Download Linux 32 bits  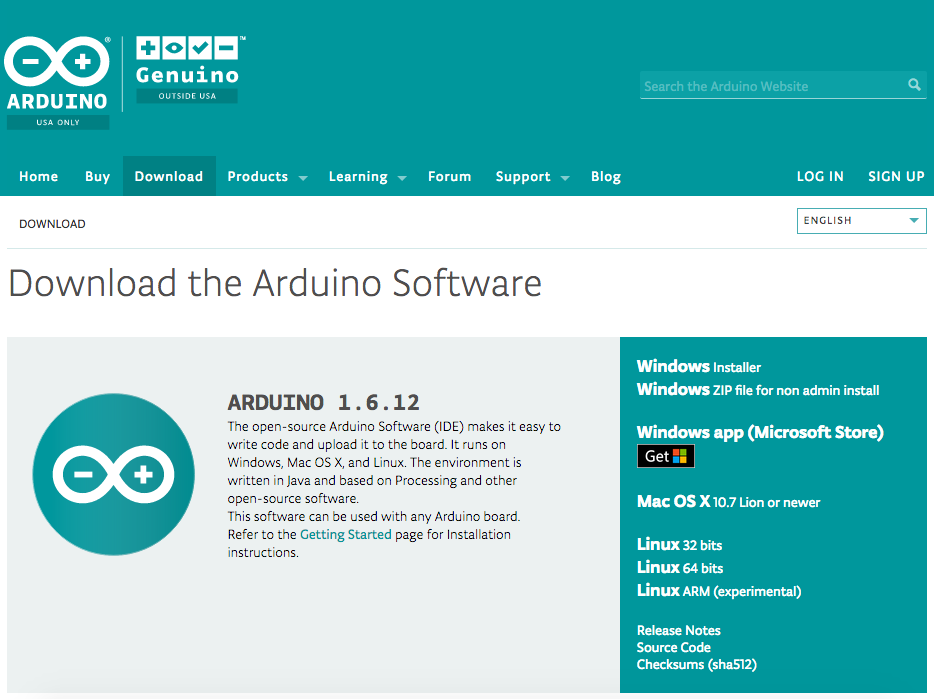680,545
